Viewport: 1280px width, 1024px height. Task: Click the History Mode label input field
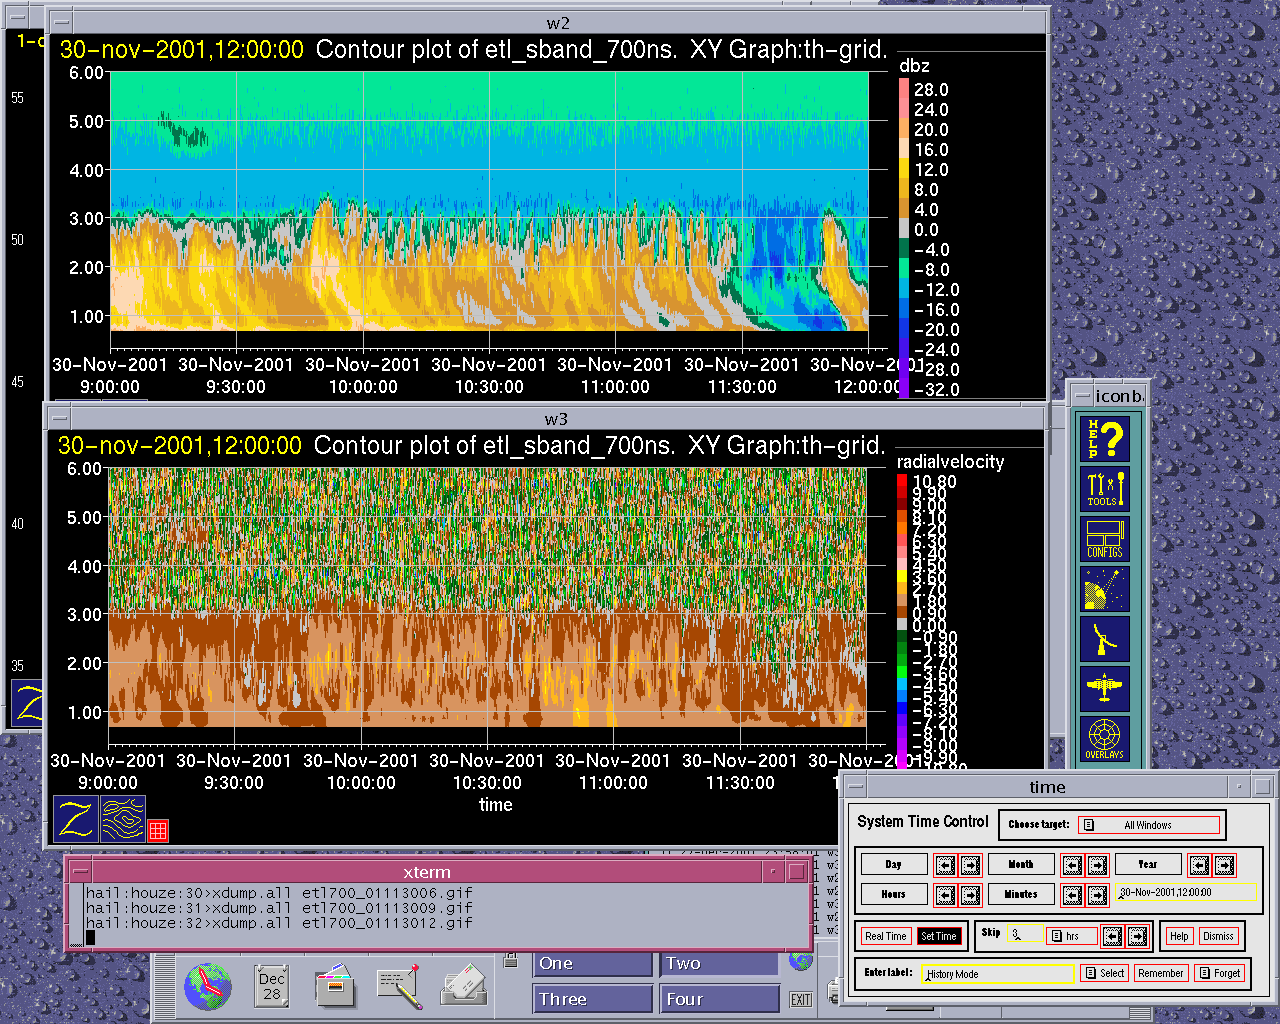tap(997, 973)
